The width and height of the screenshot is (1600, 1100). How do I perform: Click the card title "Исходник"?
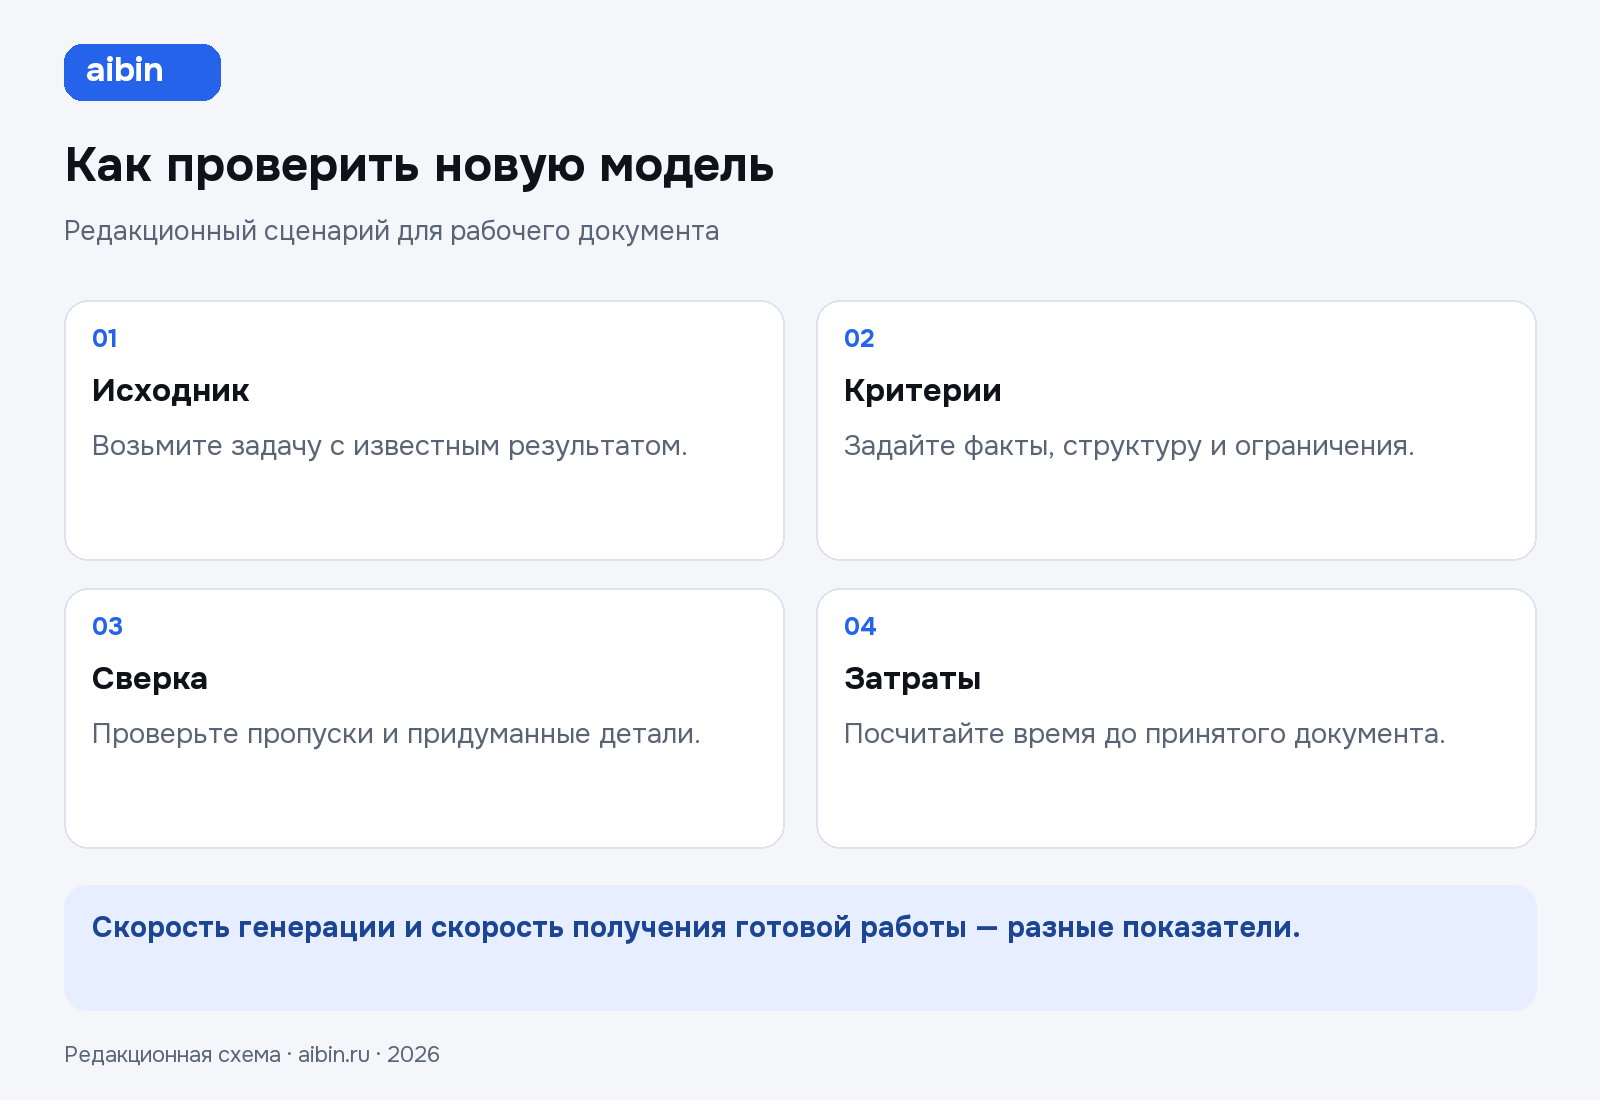coord(170,390)
